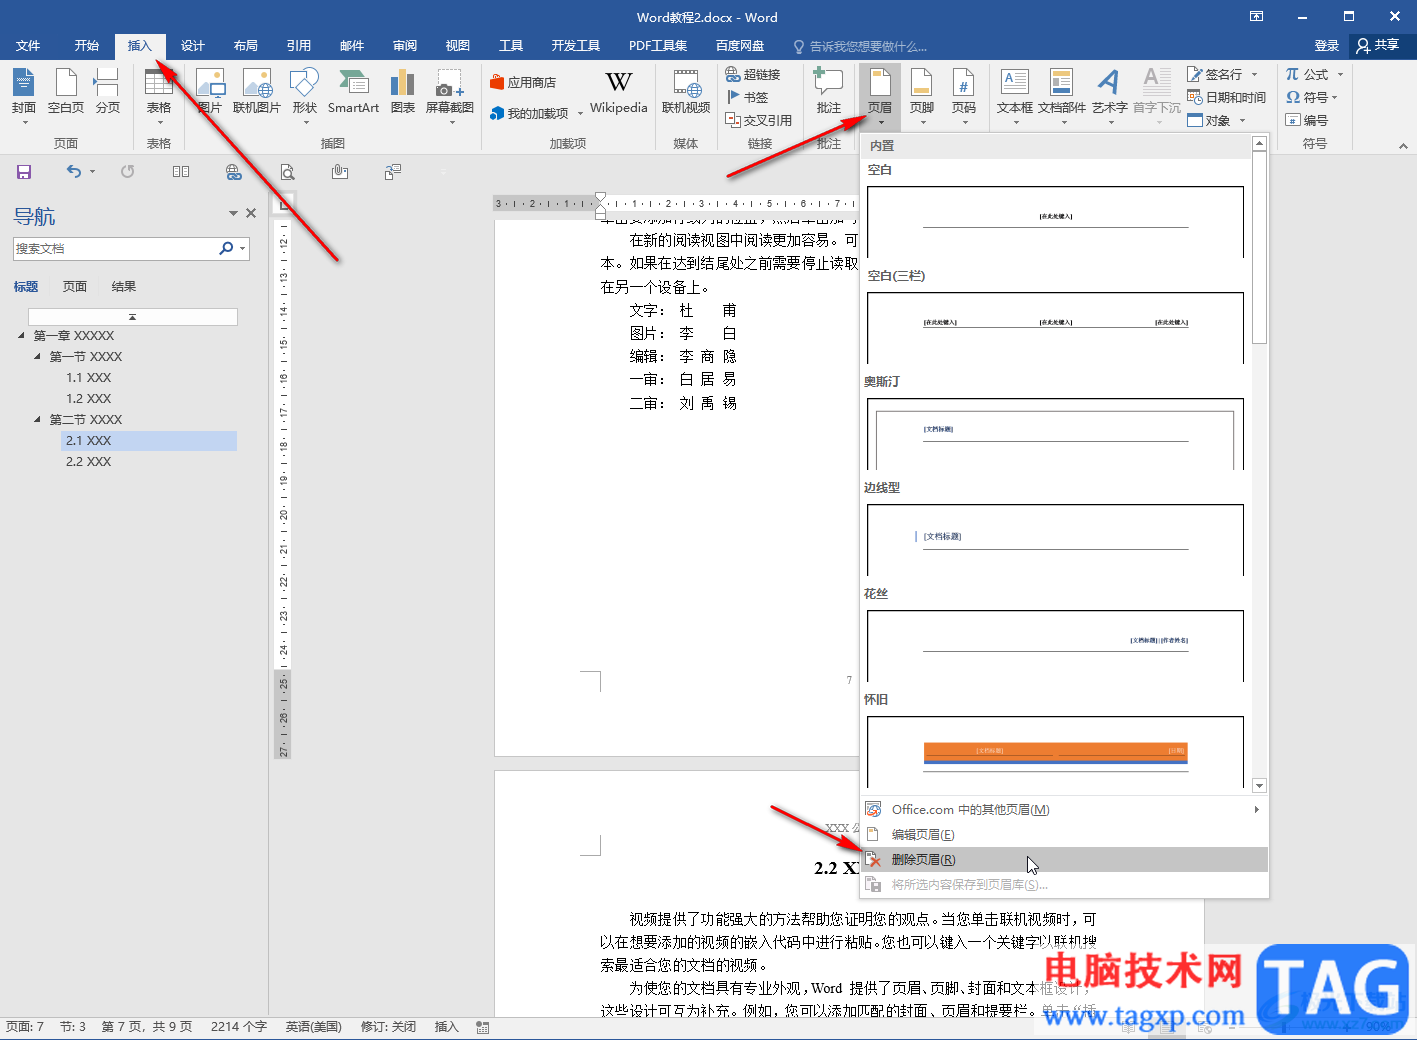The height and width of the screenshot is (1040, 1417).
Task: Jump to heading 2.2 XXX in navigation
Action: click(149, 462)
